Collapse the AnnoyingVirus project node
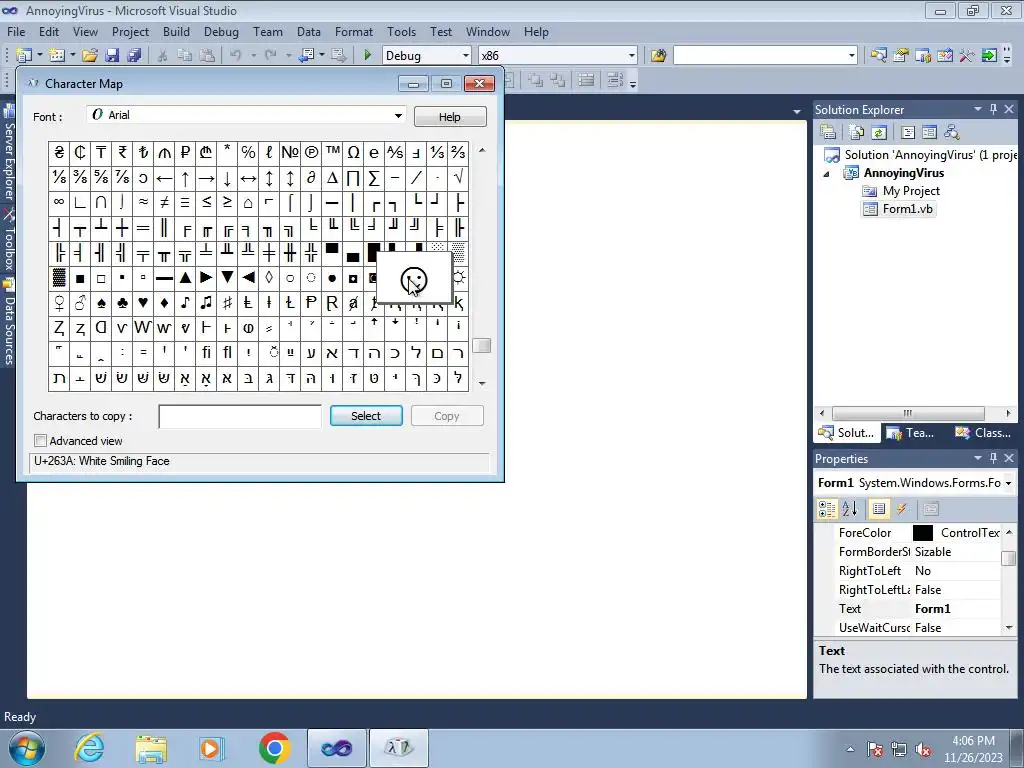 point(826,174)
